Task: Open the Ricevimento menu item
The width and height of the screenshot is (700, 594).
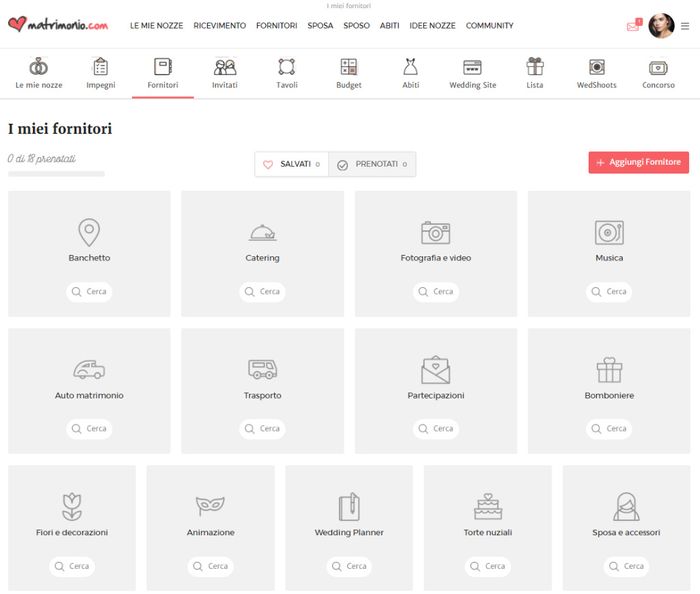Action: pos(220,26)
